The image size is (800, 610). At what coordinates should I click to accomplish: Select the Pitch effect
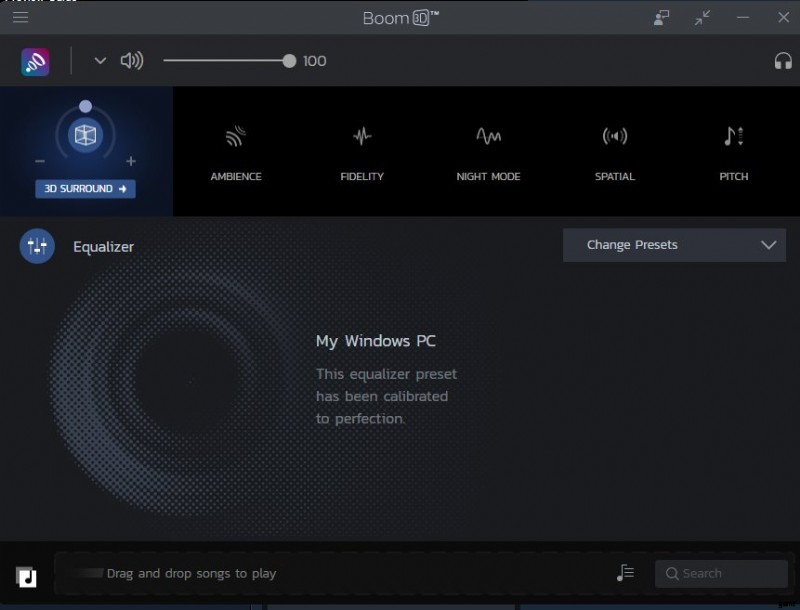(x=734, y=152)
